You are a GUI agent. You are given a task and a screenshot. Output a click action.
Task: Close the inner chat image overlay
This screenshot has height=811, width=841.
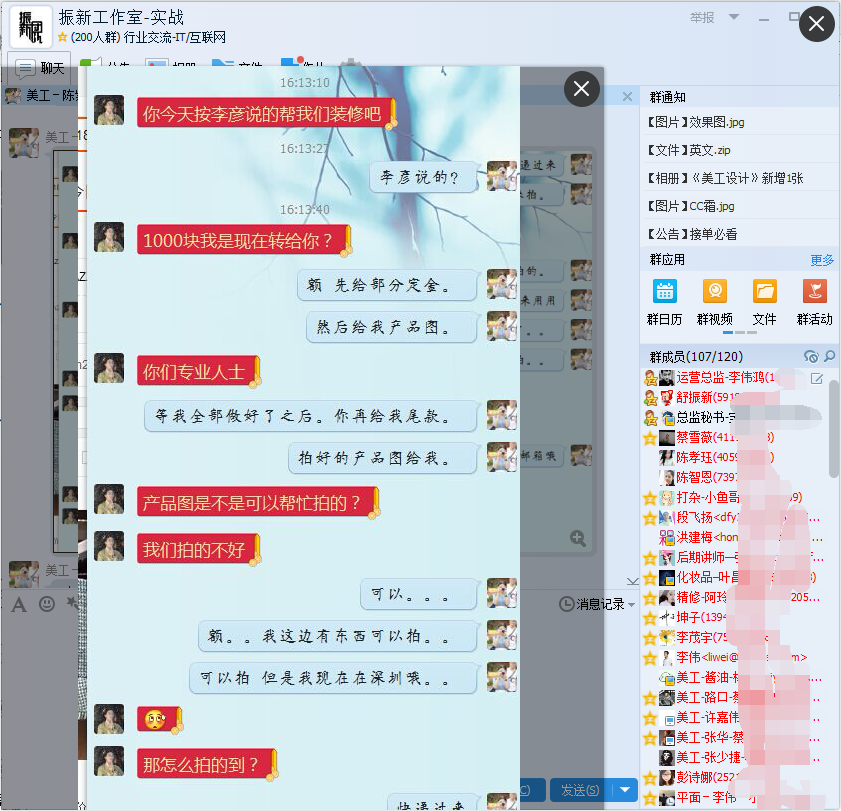(x=581, y=89)
